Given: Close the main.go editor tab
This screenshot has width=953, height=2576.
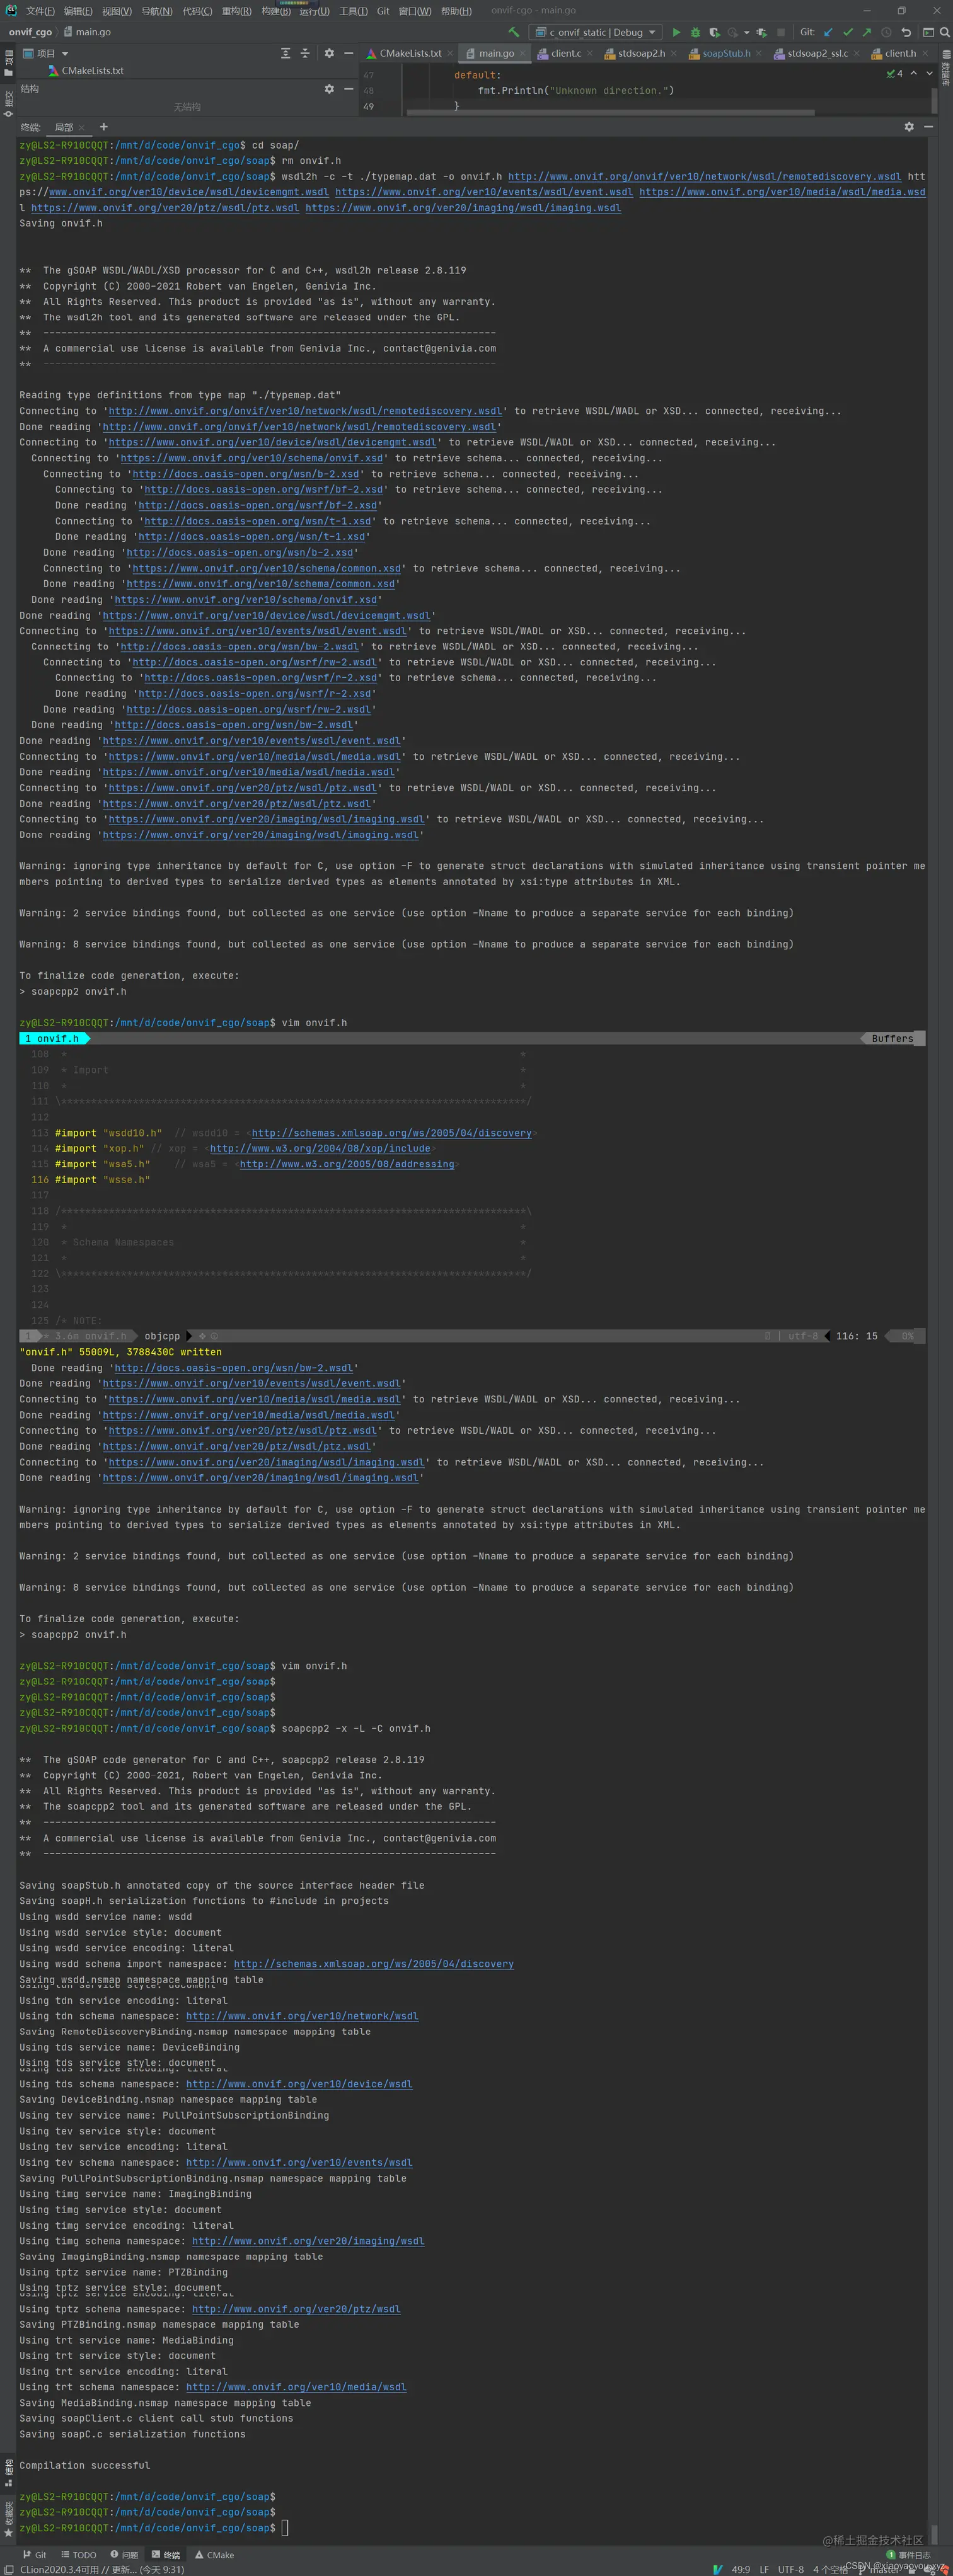Looking at the screenshot, I should 524,54.
